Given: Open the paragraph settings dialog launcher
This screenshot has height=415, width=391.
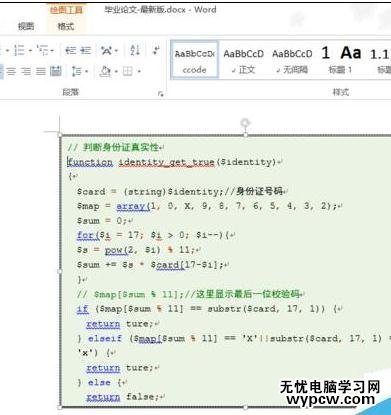Looking at the screenshot, I should click(x=161, y=94).
